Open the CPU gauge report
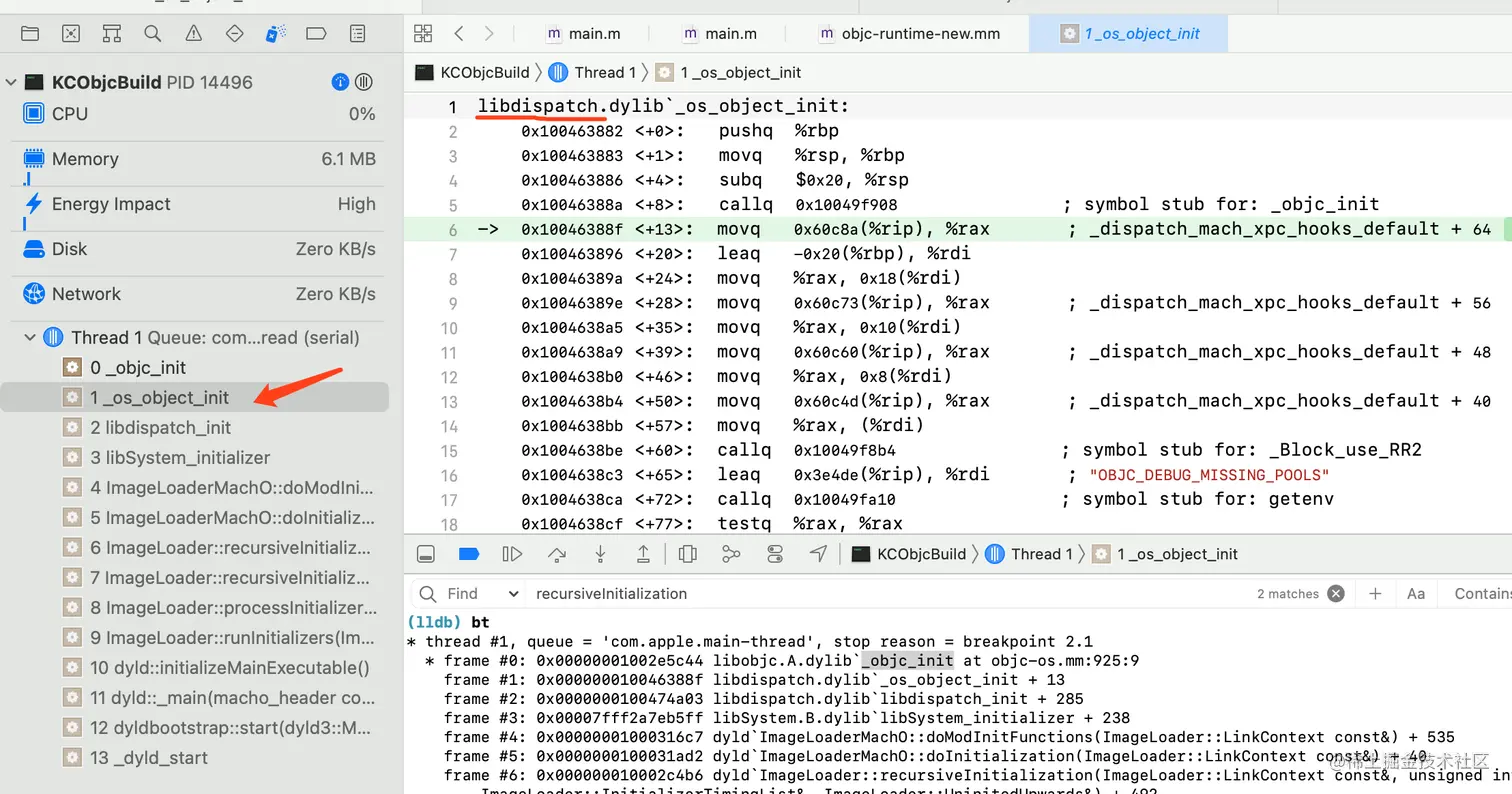This screenshot has height=794, width=1512. (x=201, y=114)
